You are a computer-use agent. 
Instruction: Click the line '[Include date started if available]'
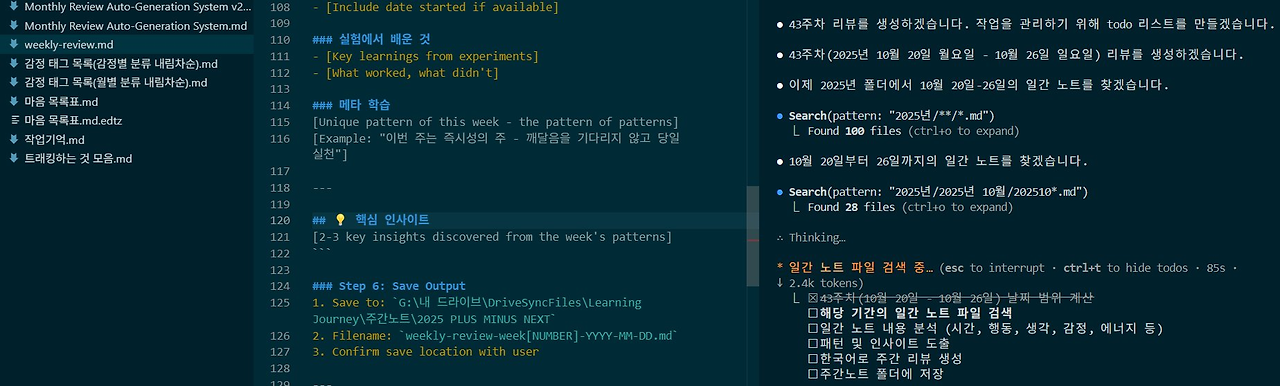point(436,7)
